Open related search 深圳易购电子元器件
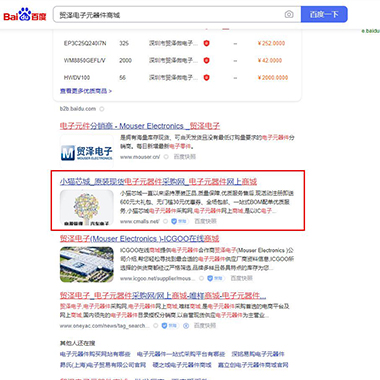Screen dimensions: 380x380 click(x=258, y=354)
